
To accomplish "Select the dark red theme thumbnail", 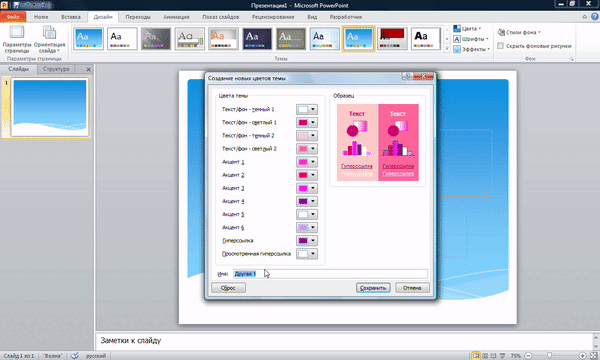I will 392,39.
